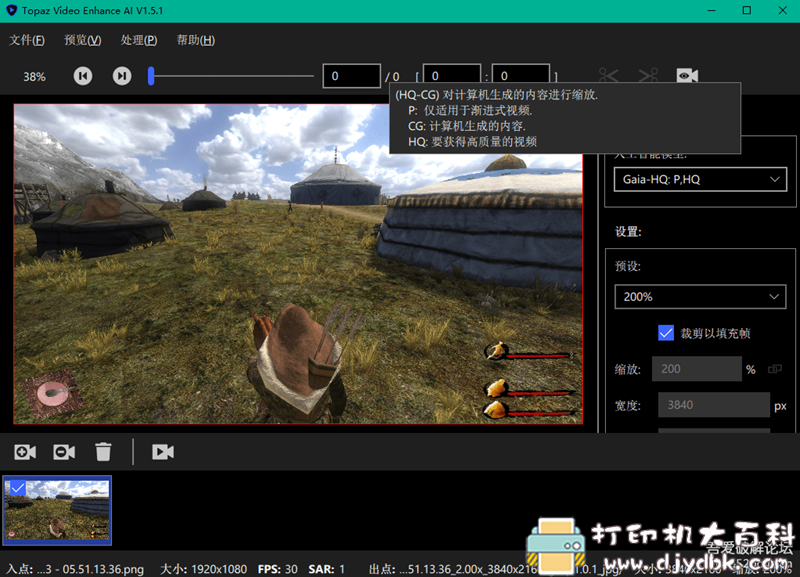The width and height of the screenshot is (800, 577).
Task: Click the 预设: label
Action: click(628, 267)
